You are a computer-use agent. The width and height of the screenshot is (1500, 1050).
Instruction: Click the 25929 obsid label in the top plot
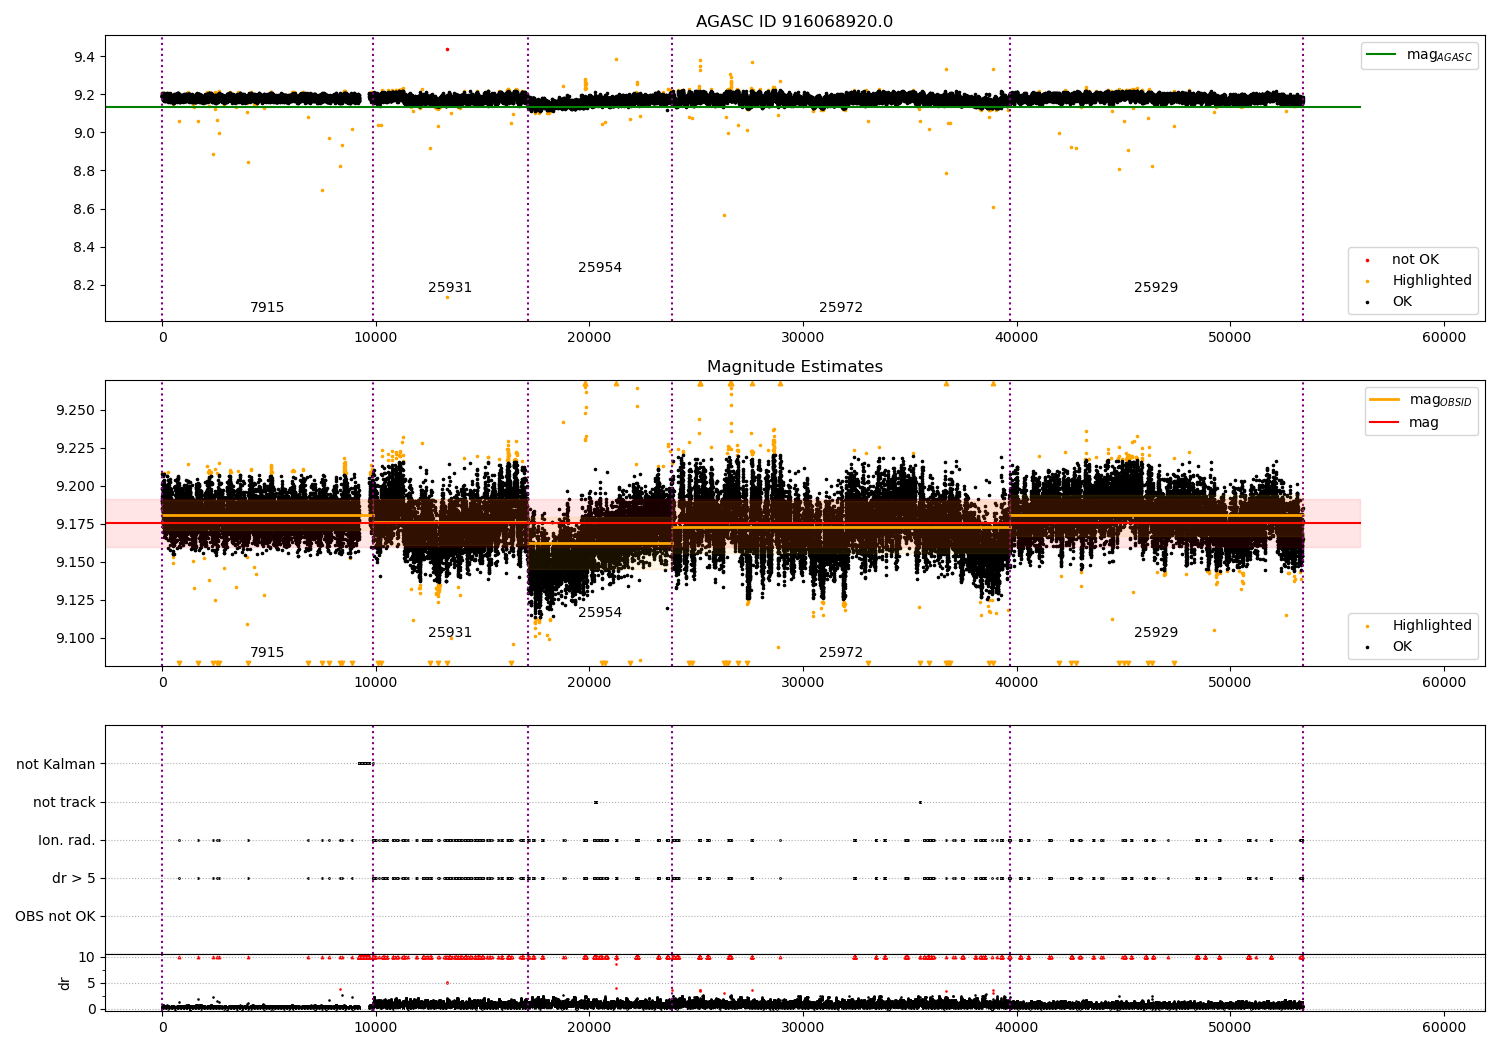1156,288
